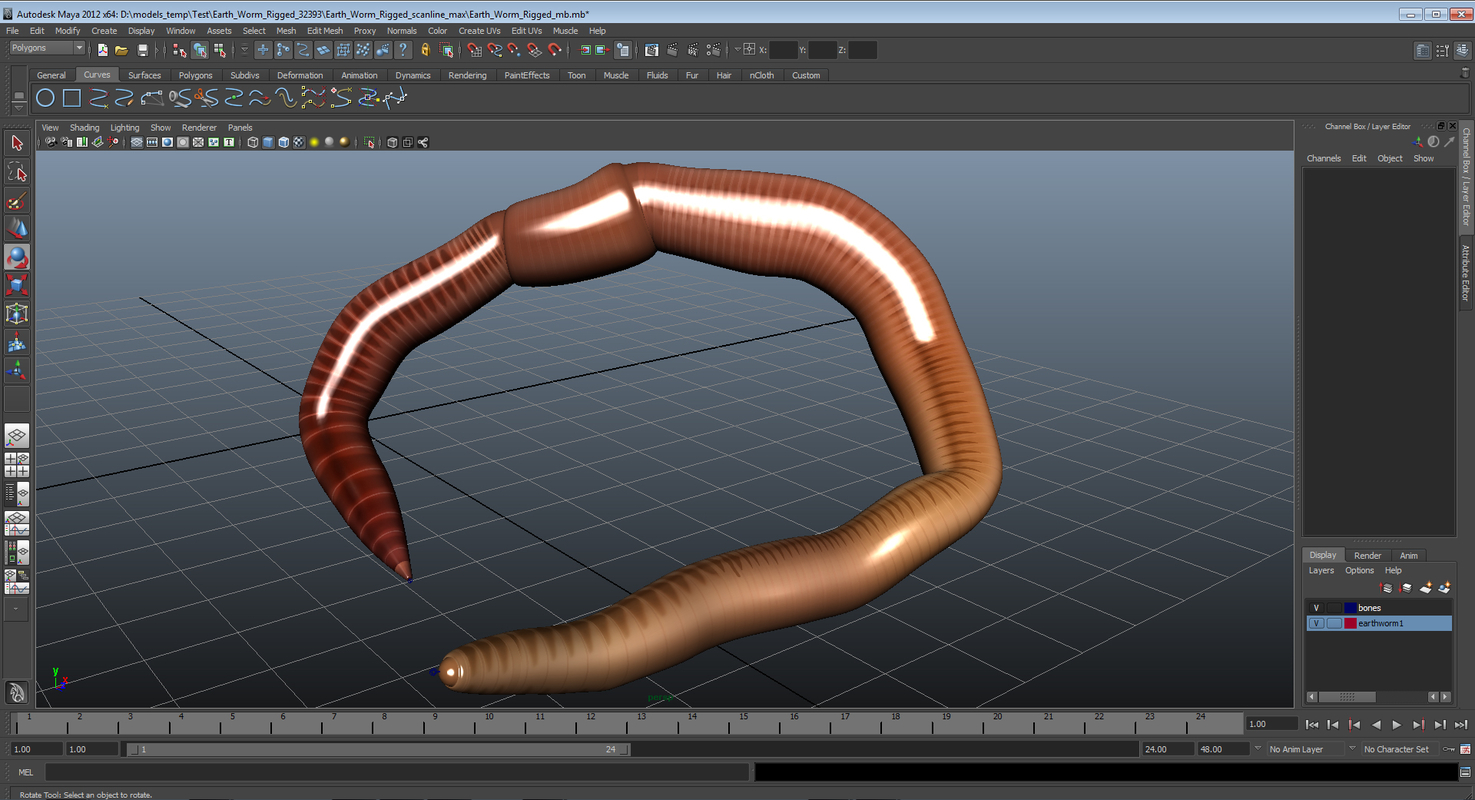
Task: Click frame 12 on the timeline
Action: click(x=591, y=723)
